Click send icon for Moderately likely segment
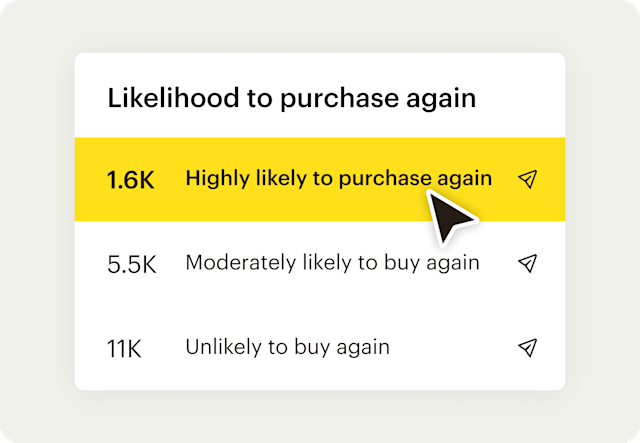Image resolution: width=640 pixels, height=443 pixels. coord(527,263)
